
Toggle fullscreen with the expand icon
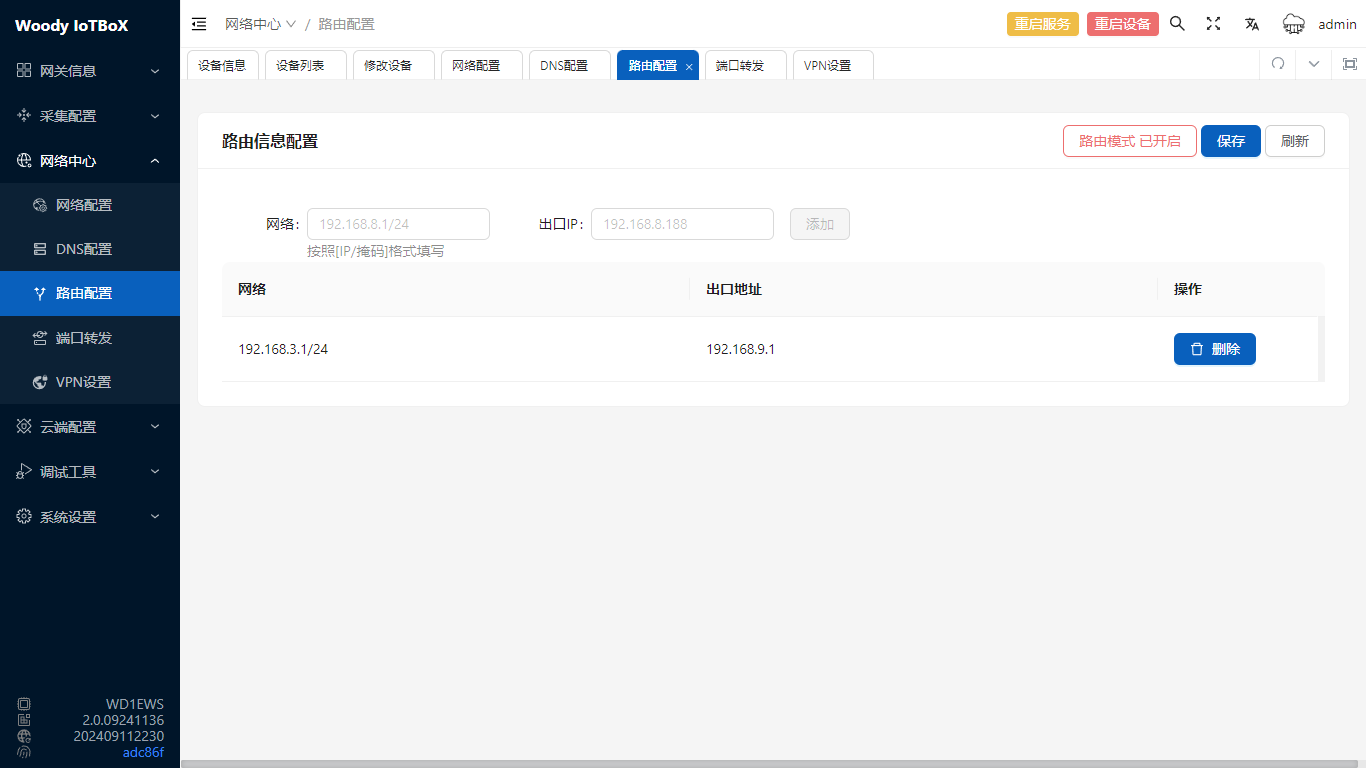tap(1213, 24)
